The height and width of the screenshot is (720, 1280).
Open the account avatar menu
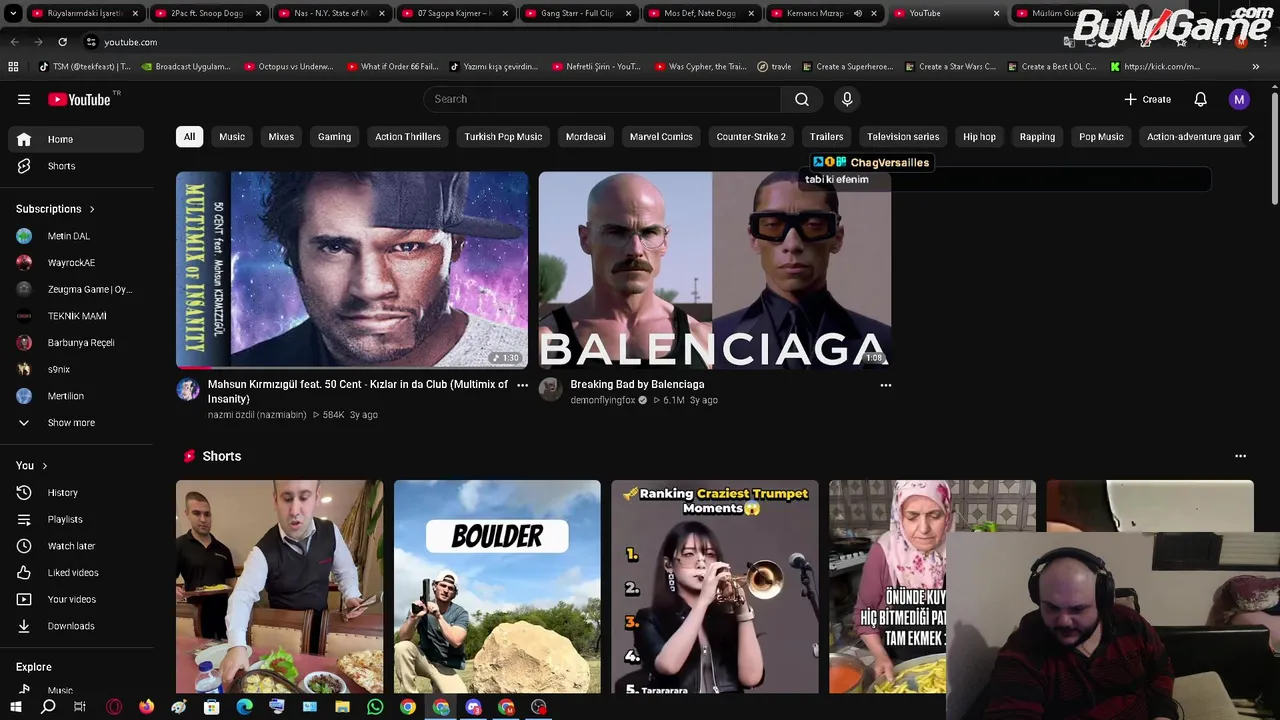(x=1239, y=99)
